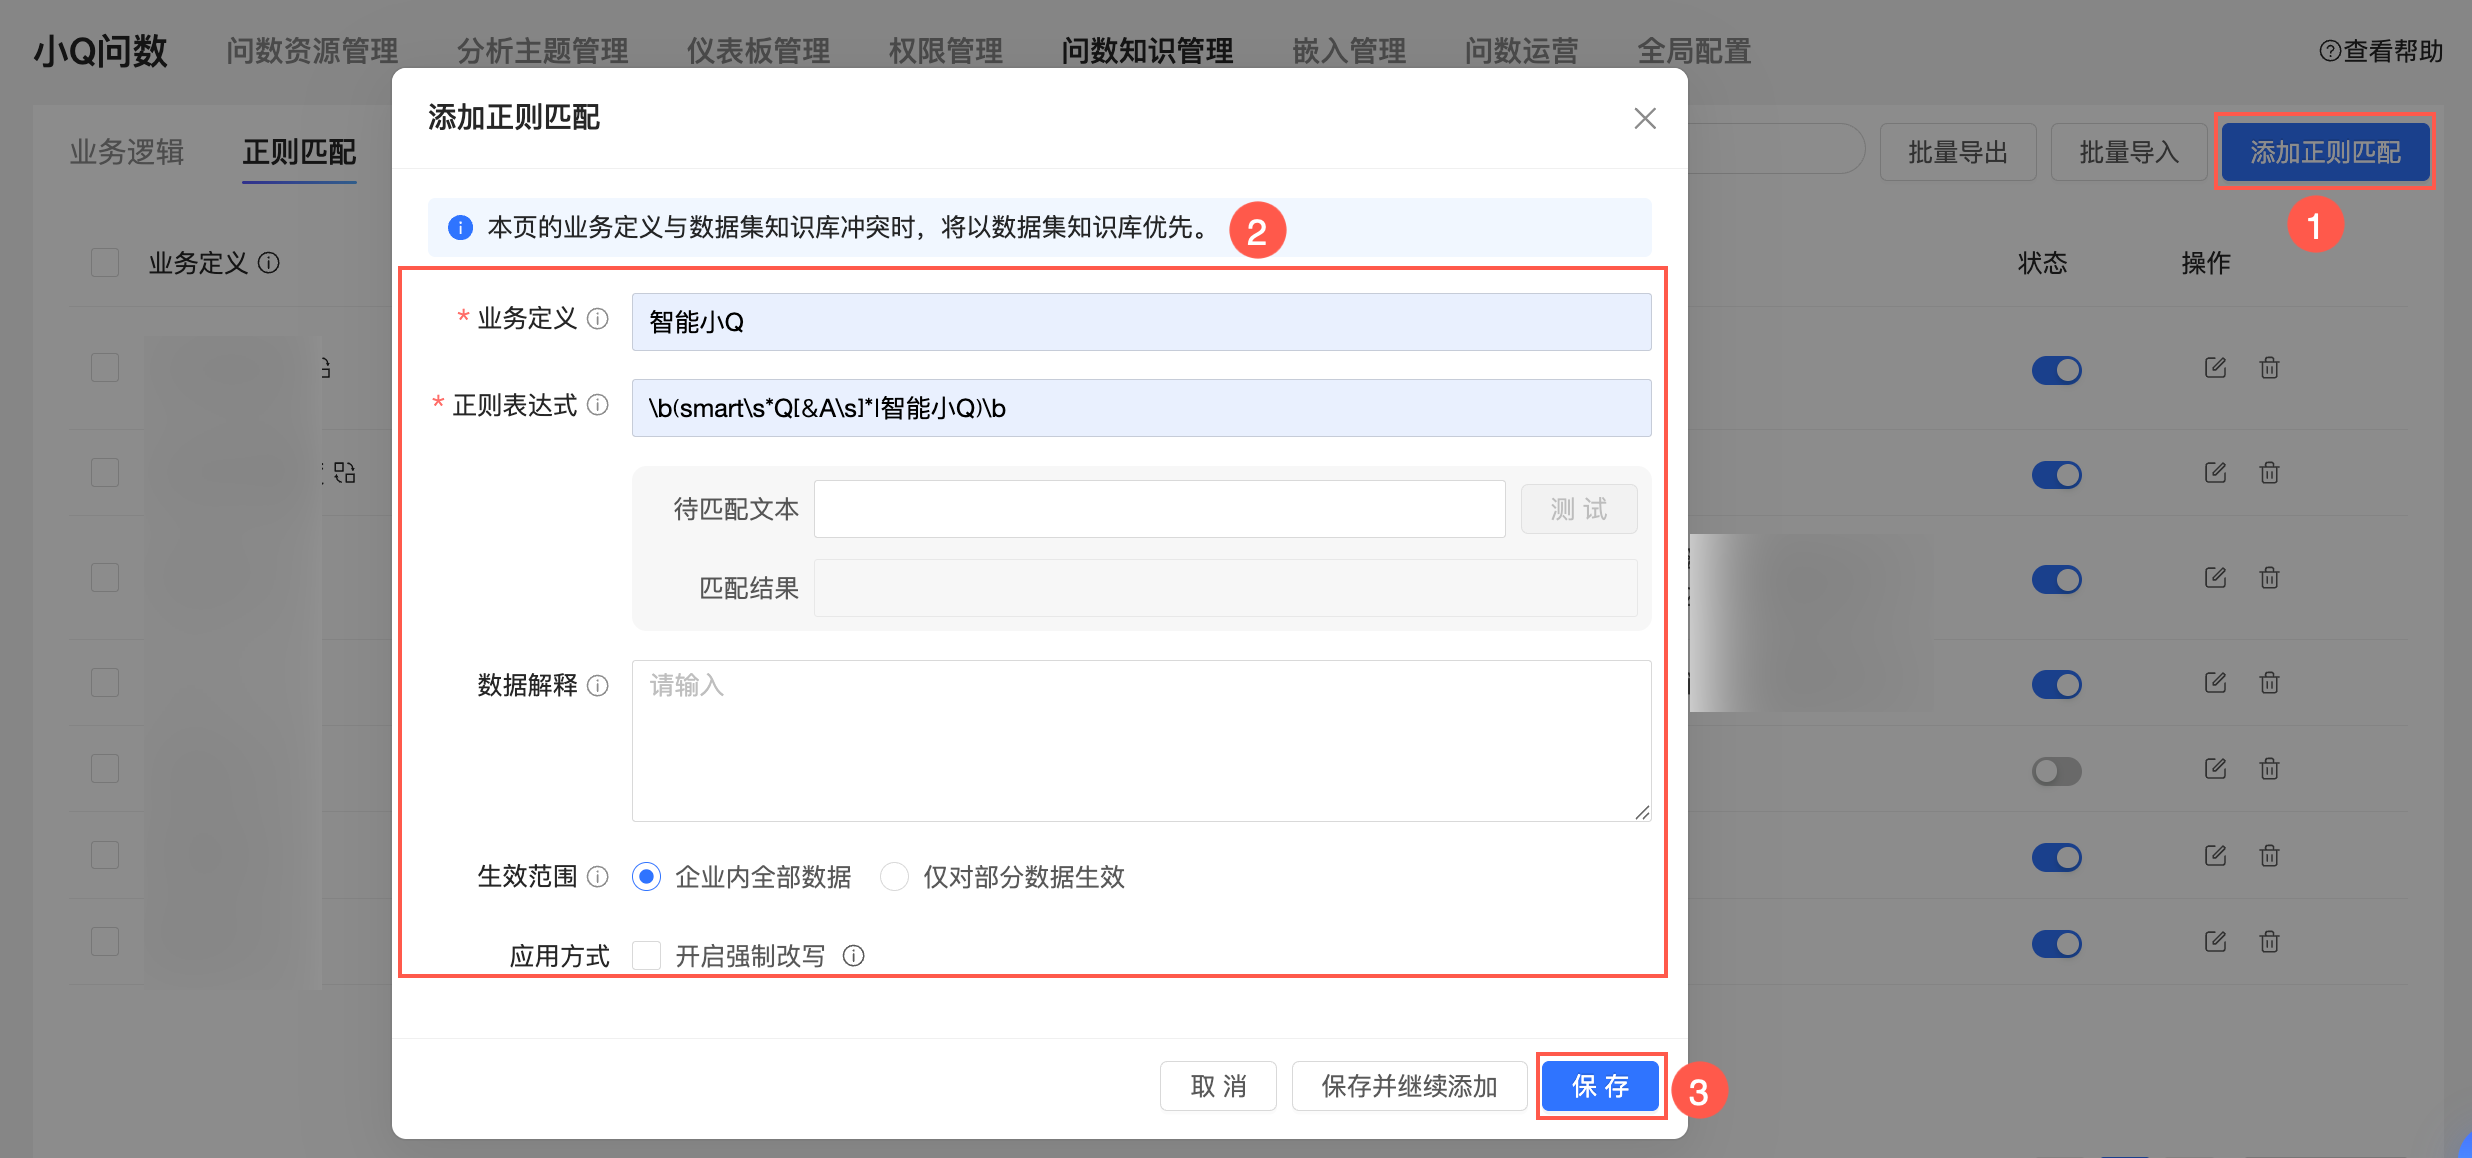
Task: Click the 保存 button
Action: (1599, 1086)
